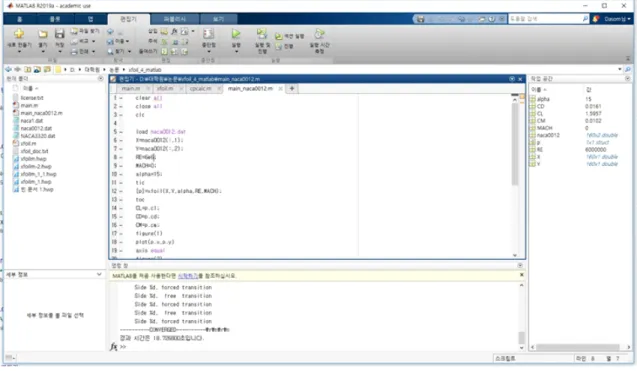
Task: Open the Current Folder panel actions menu
Action: tap(101, 78)
